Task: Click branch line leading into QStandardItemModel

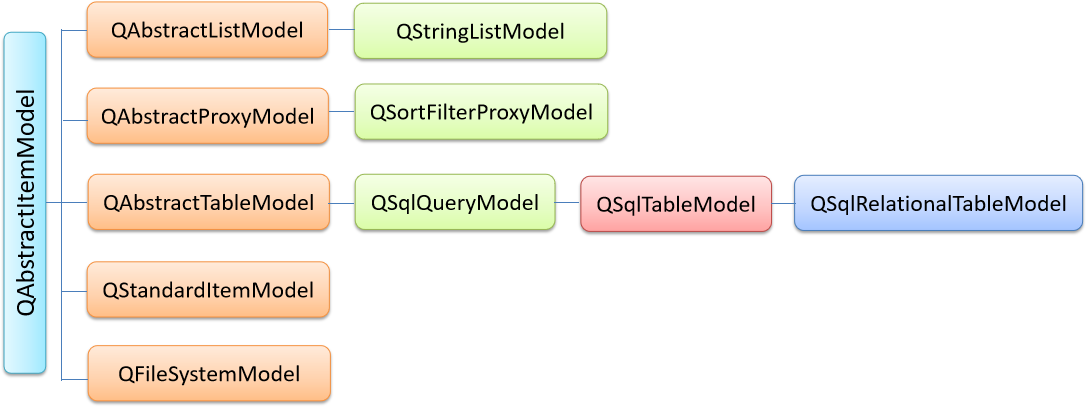Action: click(x=75, y=292)
